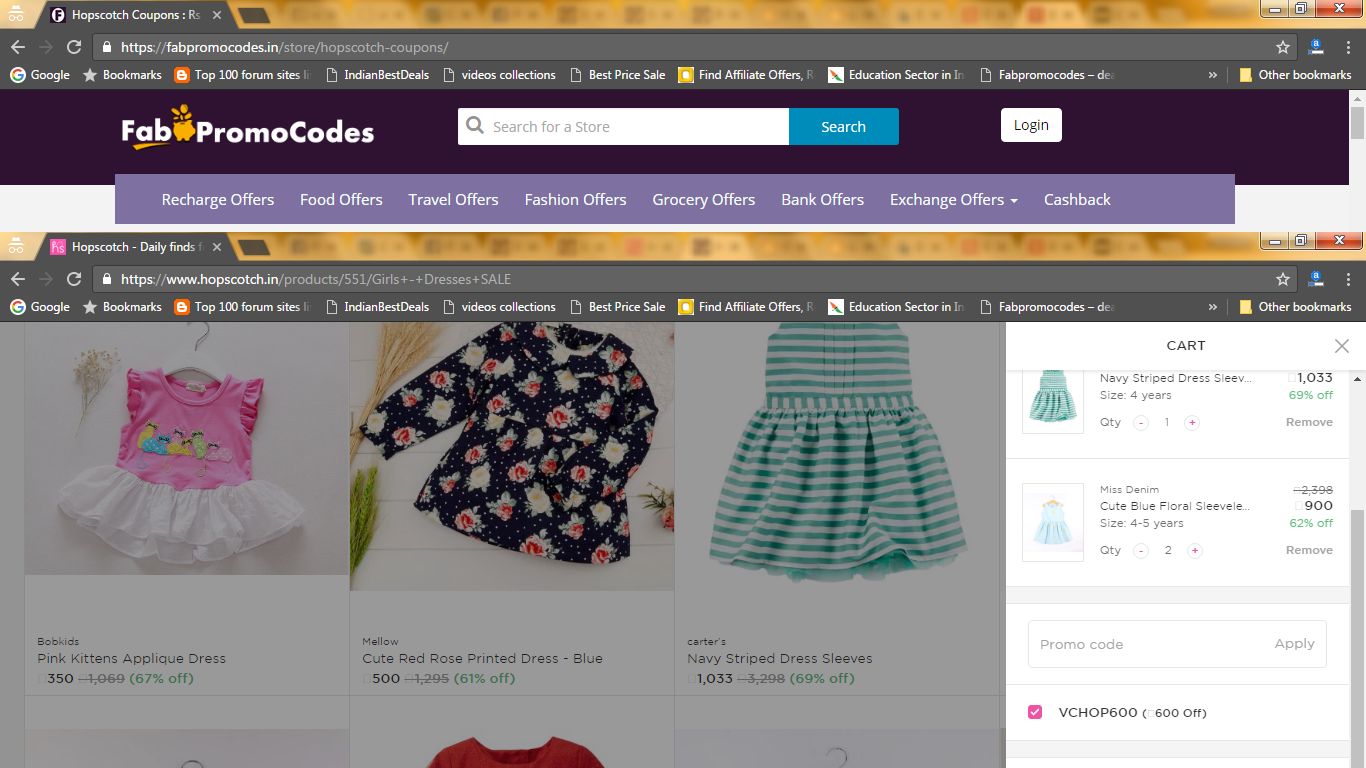
Task: Click the Login button
Action: (x=1031, y=125)
